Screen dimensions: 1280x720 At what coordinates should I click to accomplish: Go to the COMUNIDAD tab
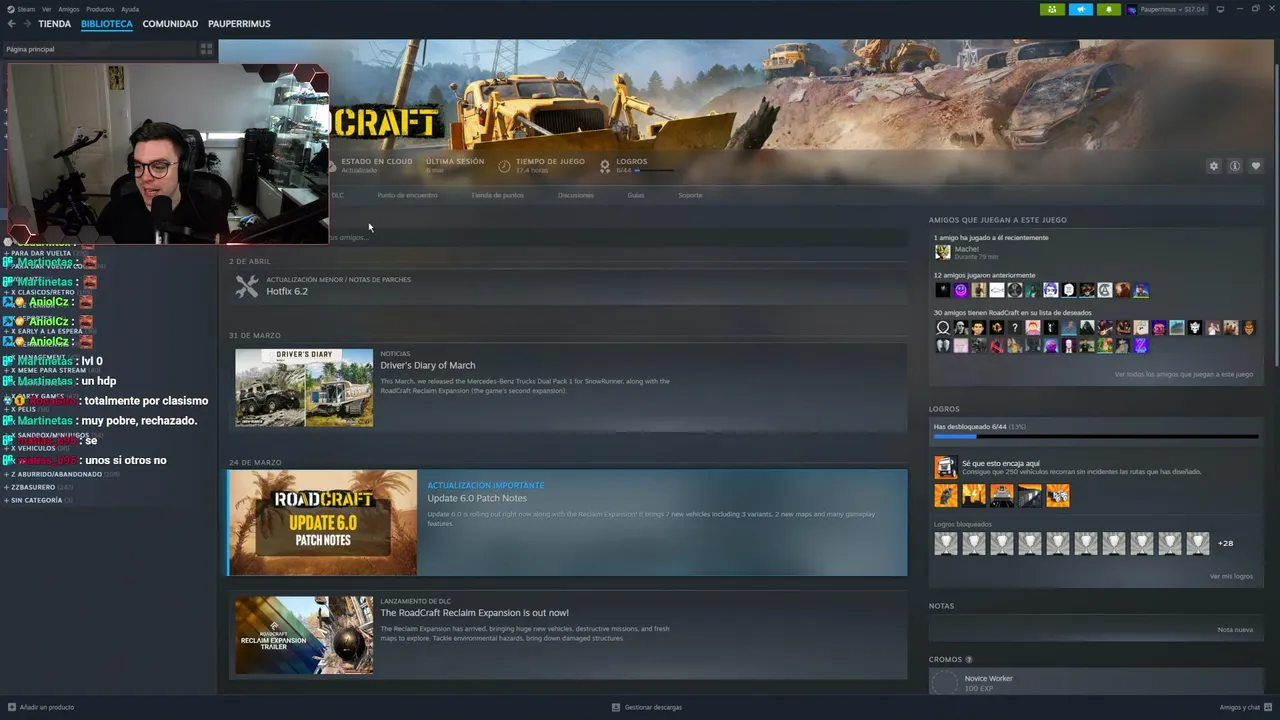(170, 24)
